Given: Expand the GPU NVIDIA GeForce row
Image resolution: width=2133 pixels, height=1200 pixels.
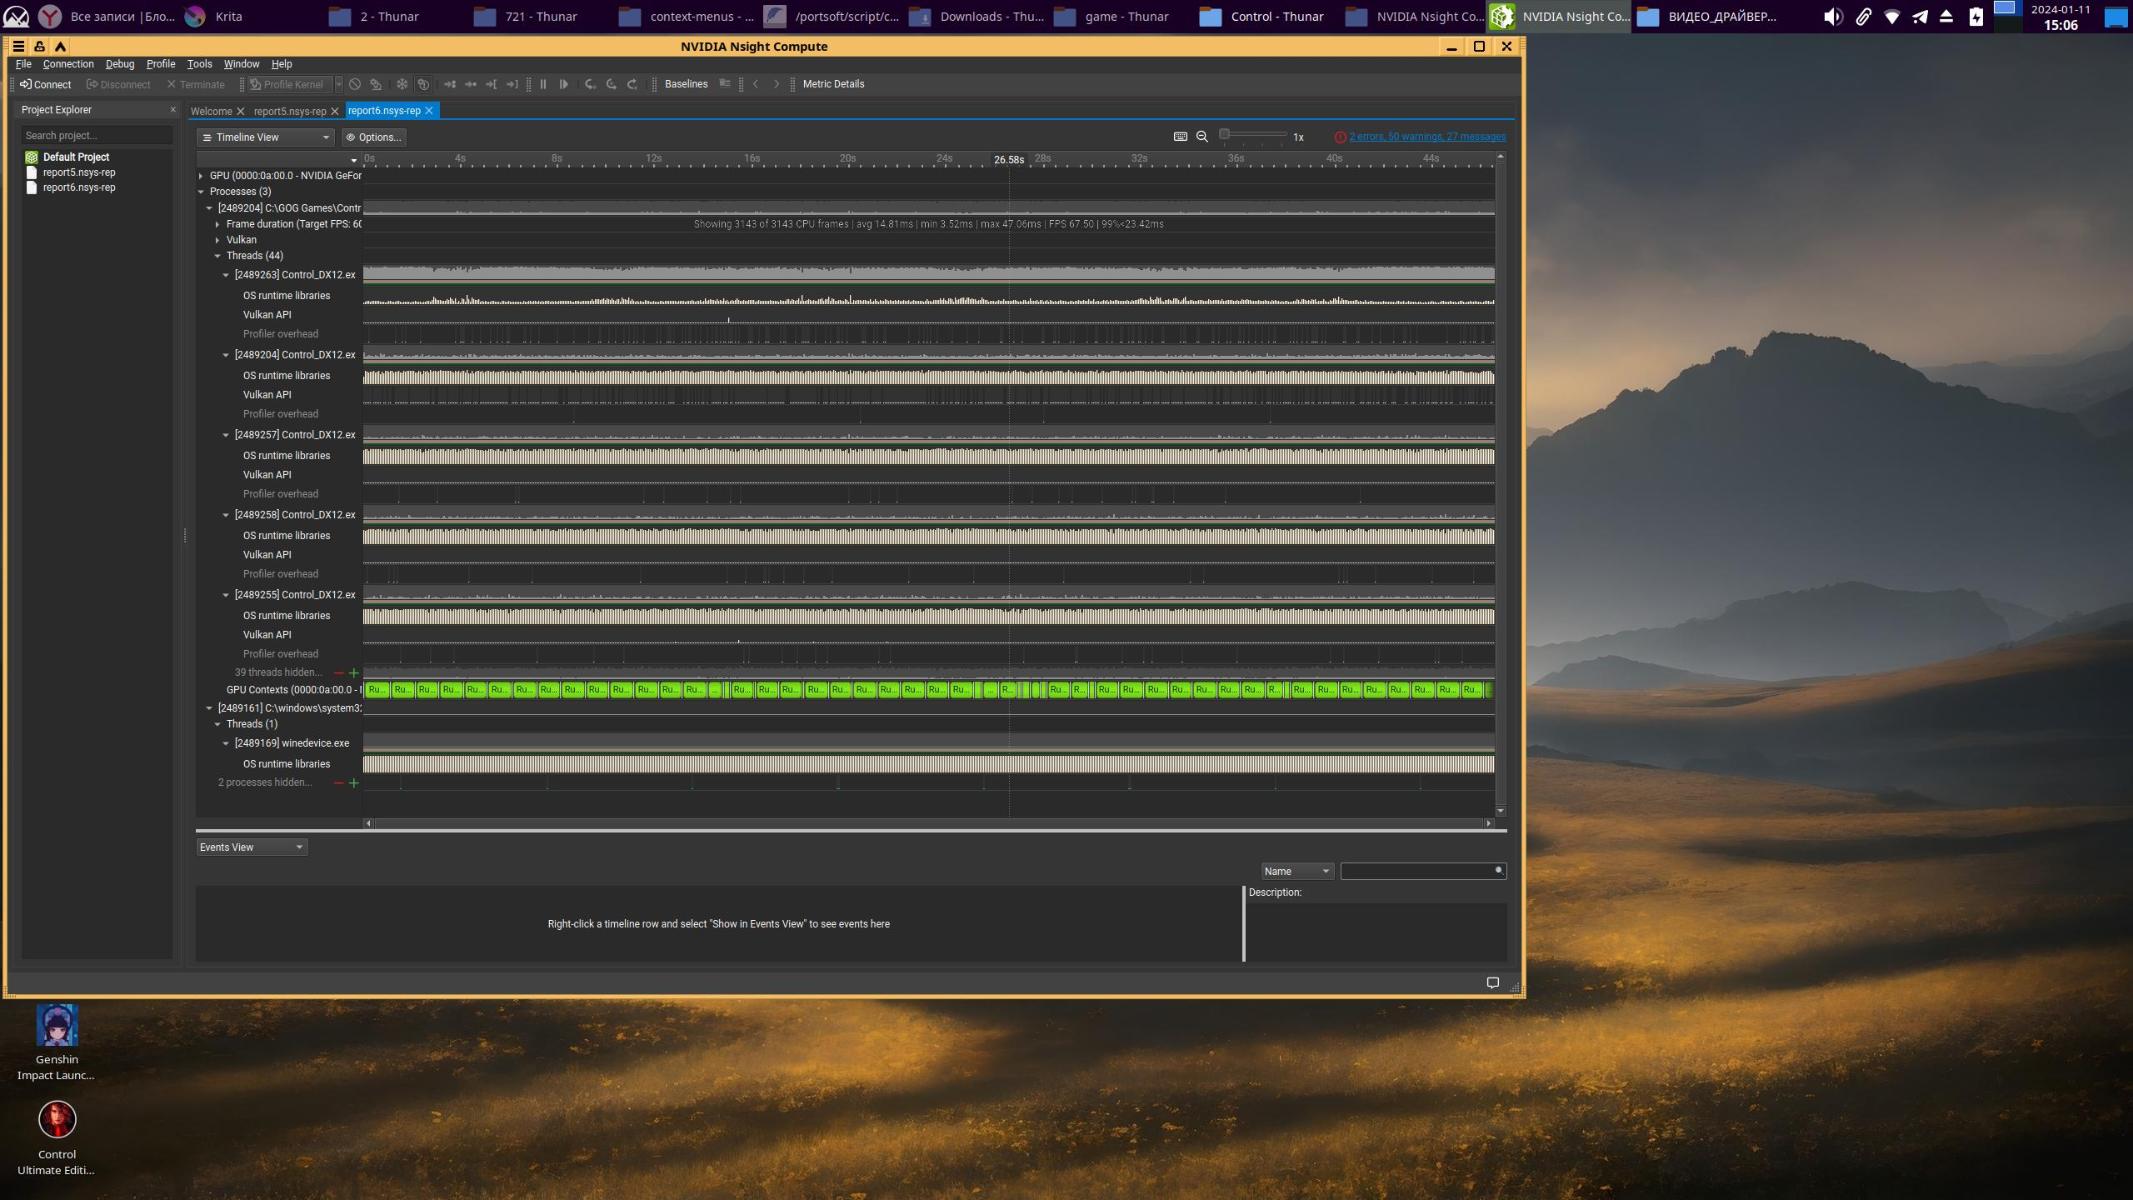Looking at the screenshot, I should 201,176.
